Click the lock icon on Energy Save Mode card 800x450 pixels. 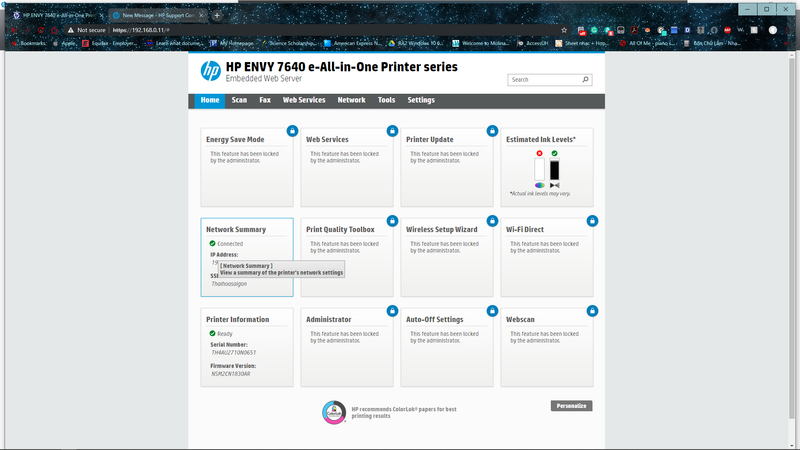(292, 131)
